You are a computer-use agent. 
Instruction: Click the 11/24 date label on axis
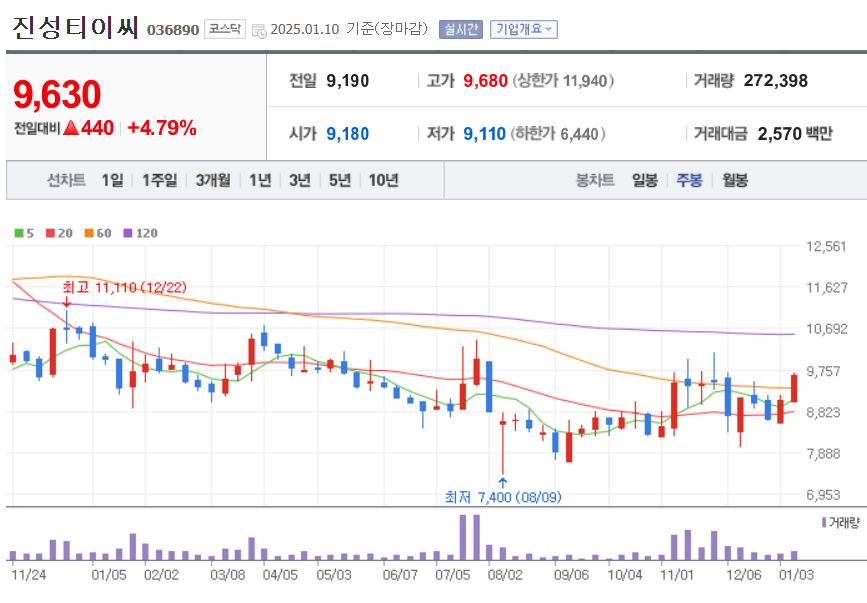point(29,575)
